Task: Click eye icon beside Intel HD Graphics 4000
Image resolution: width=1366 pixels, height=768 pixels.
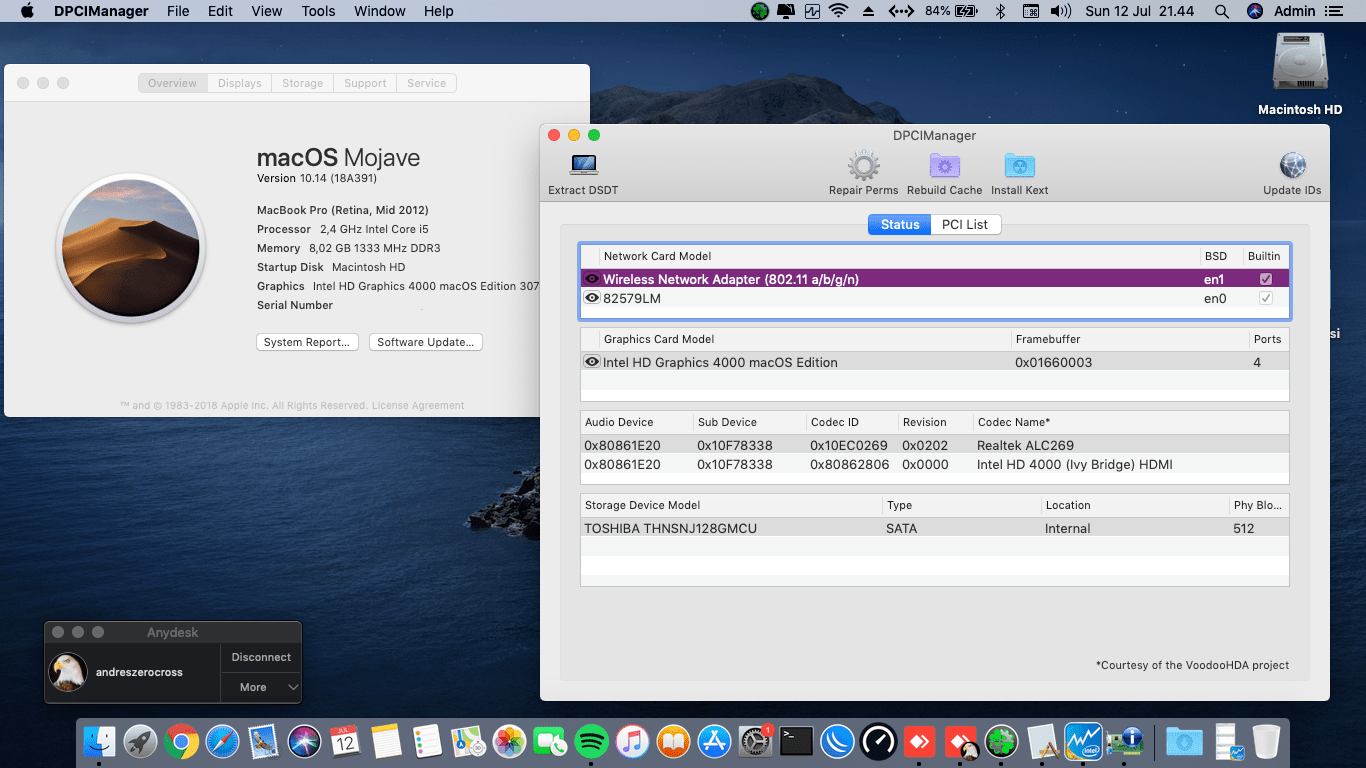Action: pyautogui.click(x=592, y=362)
